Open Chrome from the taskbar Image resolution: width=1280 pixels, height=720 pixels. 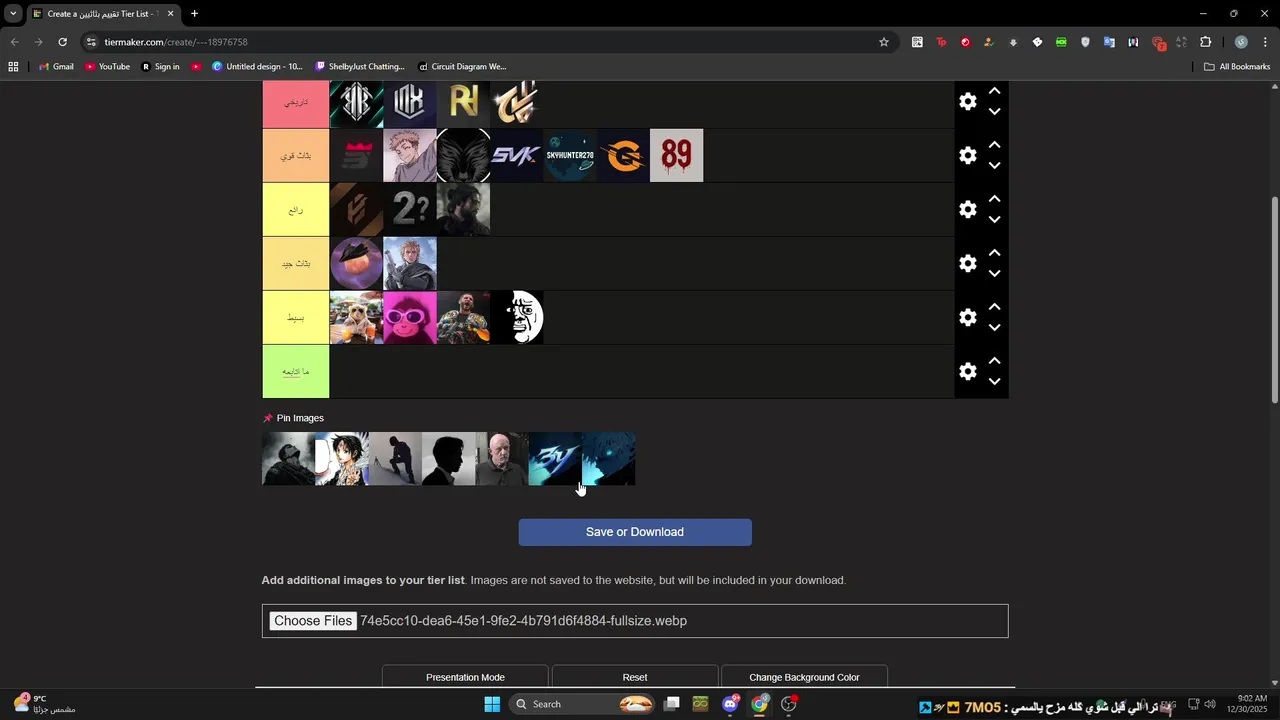(760, 704)
